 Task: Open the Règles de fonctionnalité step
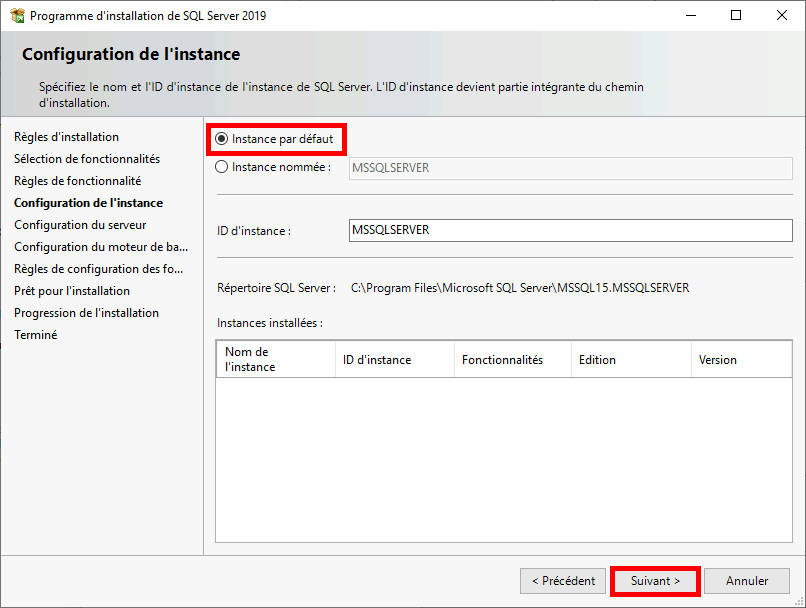(x=77, y=180)
